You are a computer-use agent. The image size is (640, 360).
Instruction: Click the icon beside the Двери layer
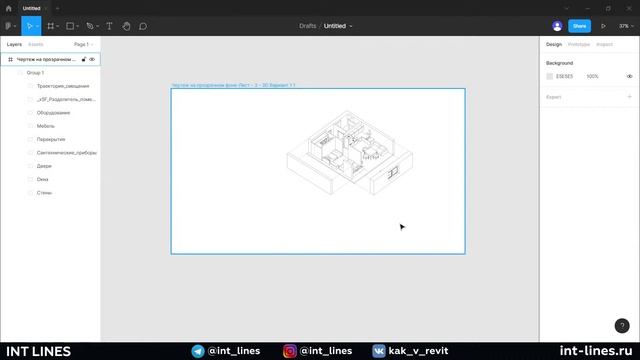tap(30, 166)
